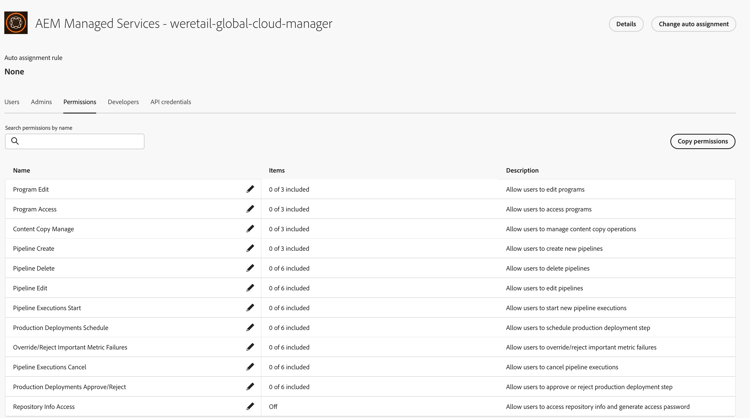Edit Production Deployments Approve/Reject permission

(x=250, y=387)
